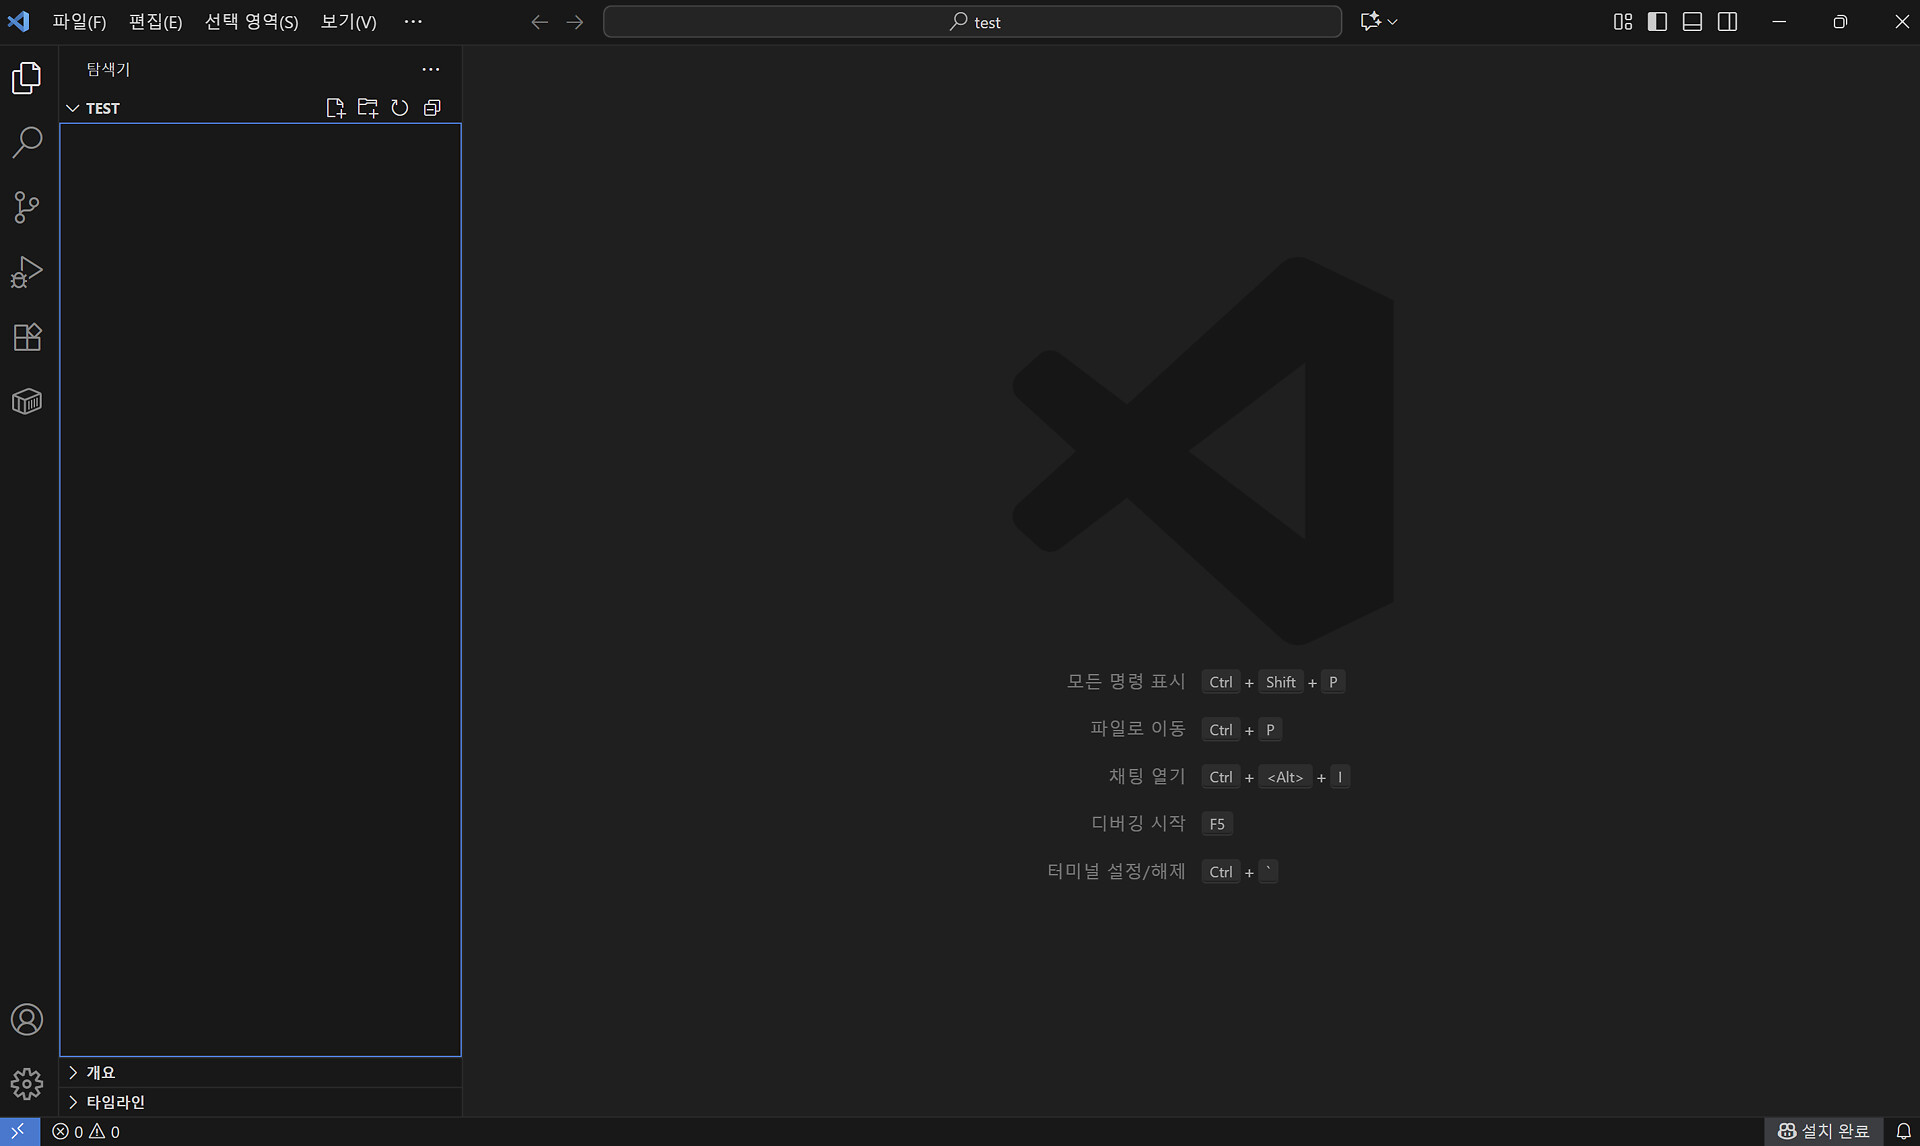The width and height of the screenshot is (1920, 1146).
Task: Open the Accounts icon in activity bar
Action: point(27,1019)
